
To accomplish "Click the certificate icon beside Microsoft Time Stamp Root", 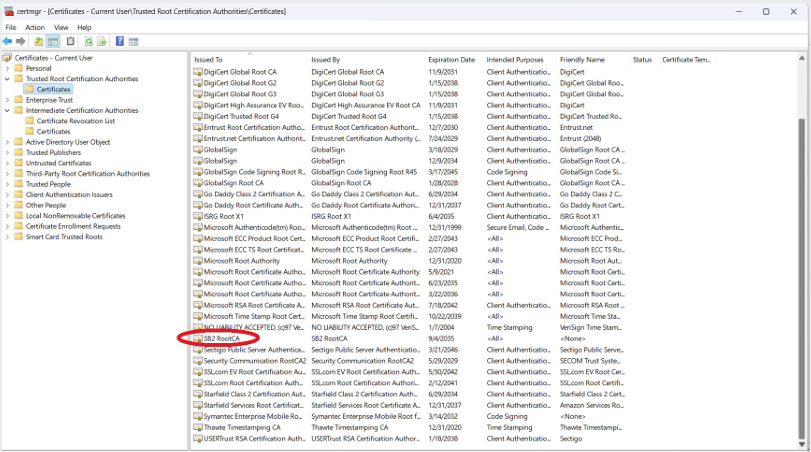I will (x=198, y=317).
